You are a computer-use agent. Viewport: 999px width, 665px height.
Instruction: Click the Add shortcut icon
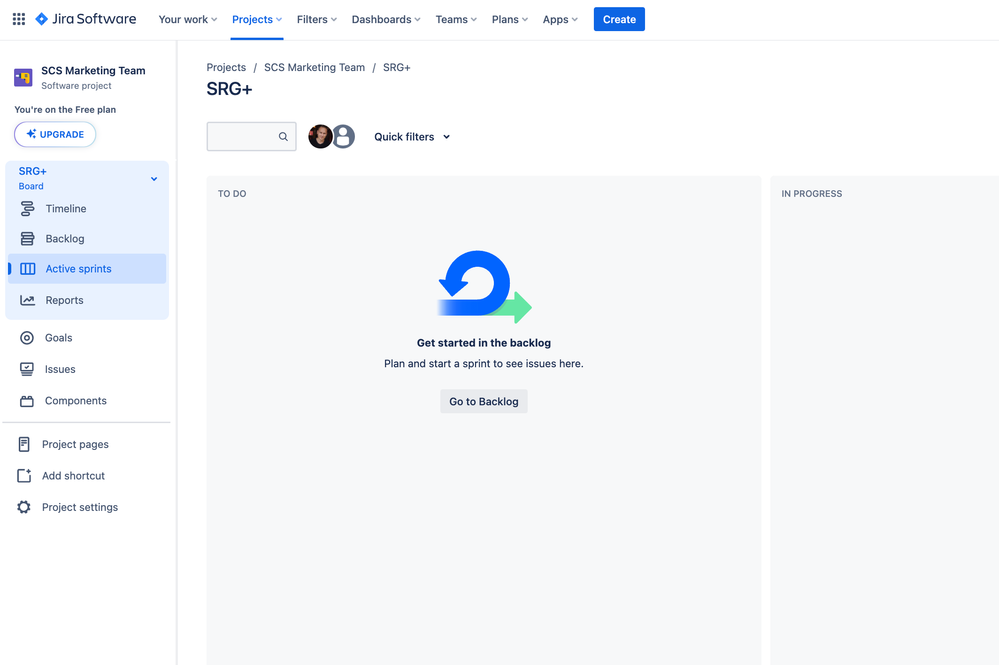[24, 476]
